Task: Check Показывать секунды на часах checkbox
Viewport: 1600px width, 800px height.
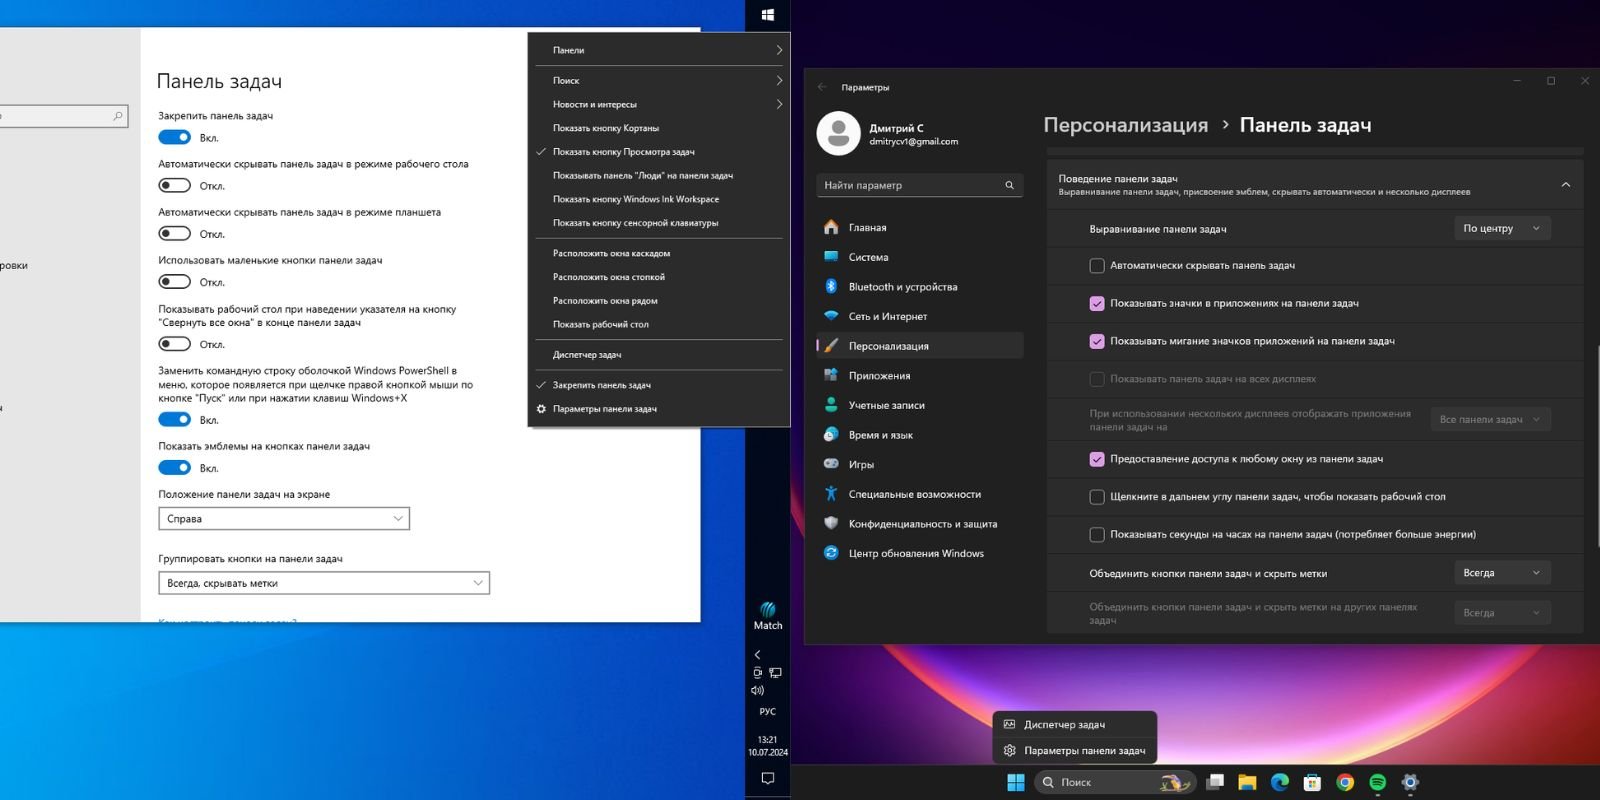Action: pyautogui.click(x=1097, y=535)
